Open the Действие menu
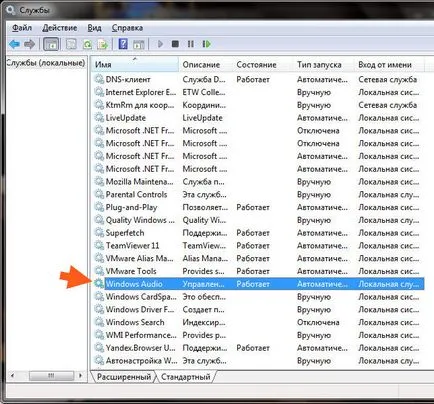The width and height of the screenshot is (434, 404). click(60, 28)
